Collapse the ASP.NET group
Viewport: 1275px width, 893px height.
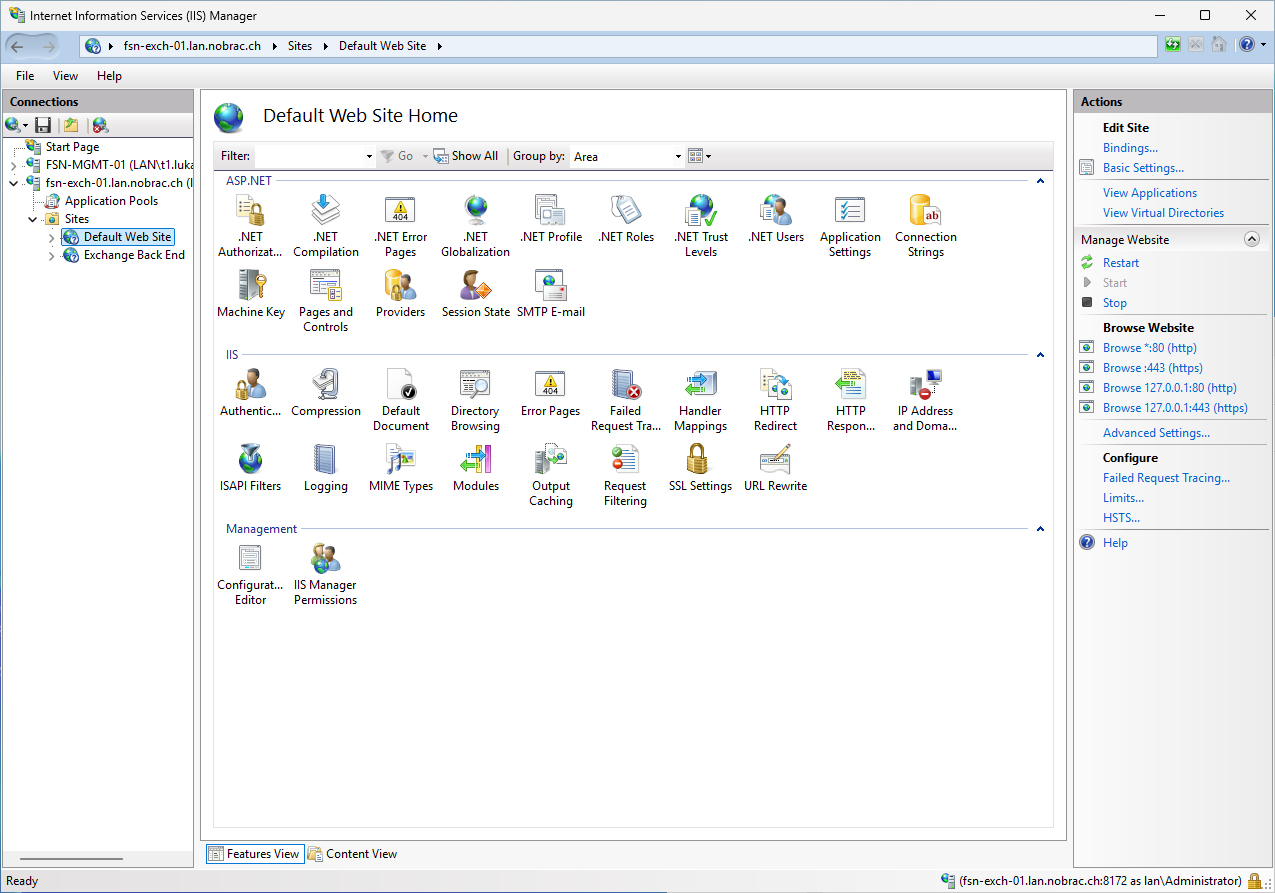[1040, 181]
